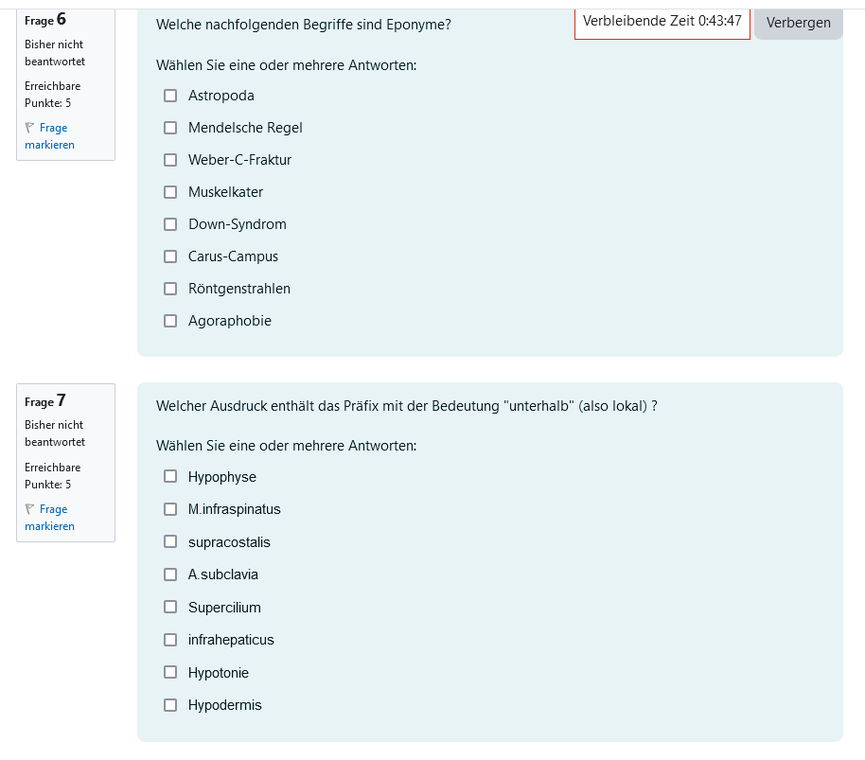865x760 pixels.
Task: Select the infrahepaticus checkbox
Action: [170, 640]
